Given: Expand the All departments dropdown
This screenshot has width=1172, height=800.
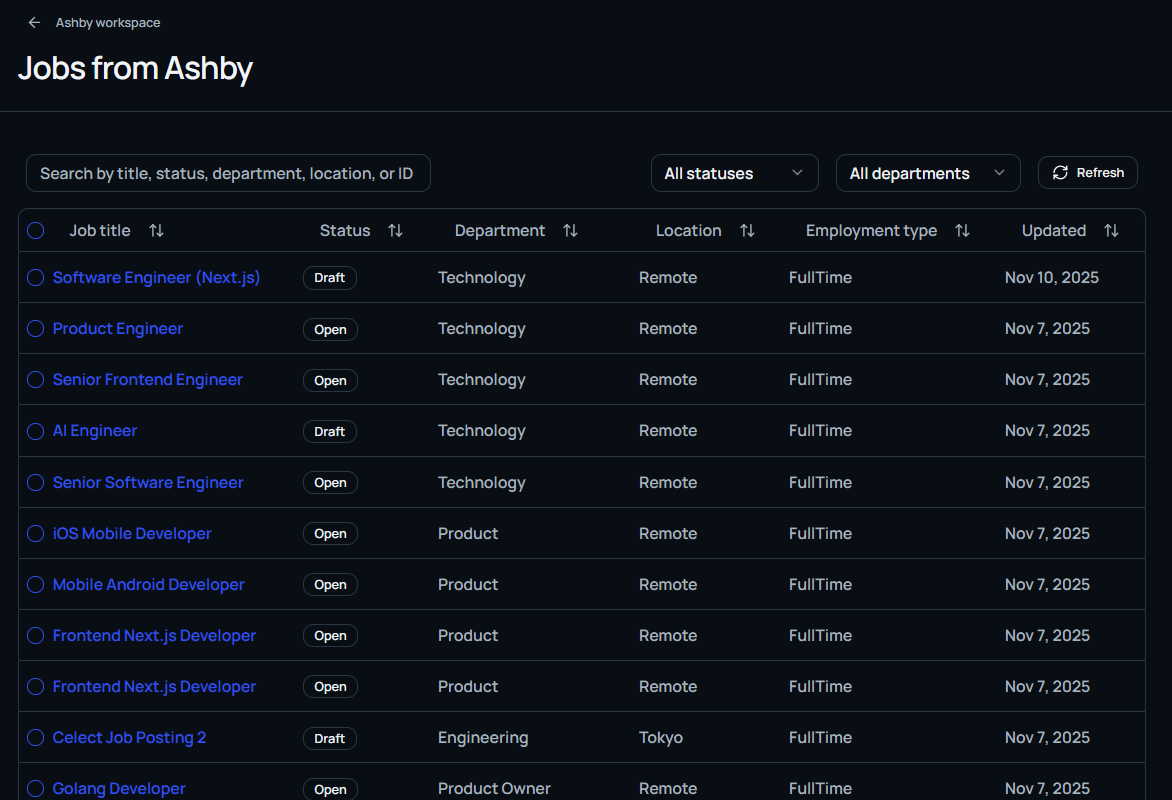Looking at the screenshot, I should pyautogui.click(x=927, y=173).
